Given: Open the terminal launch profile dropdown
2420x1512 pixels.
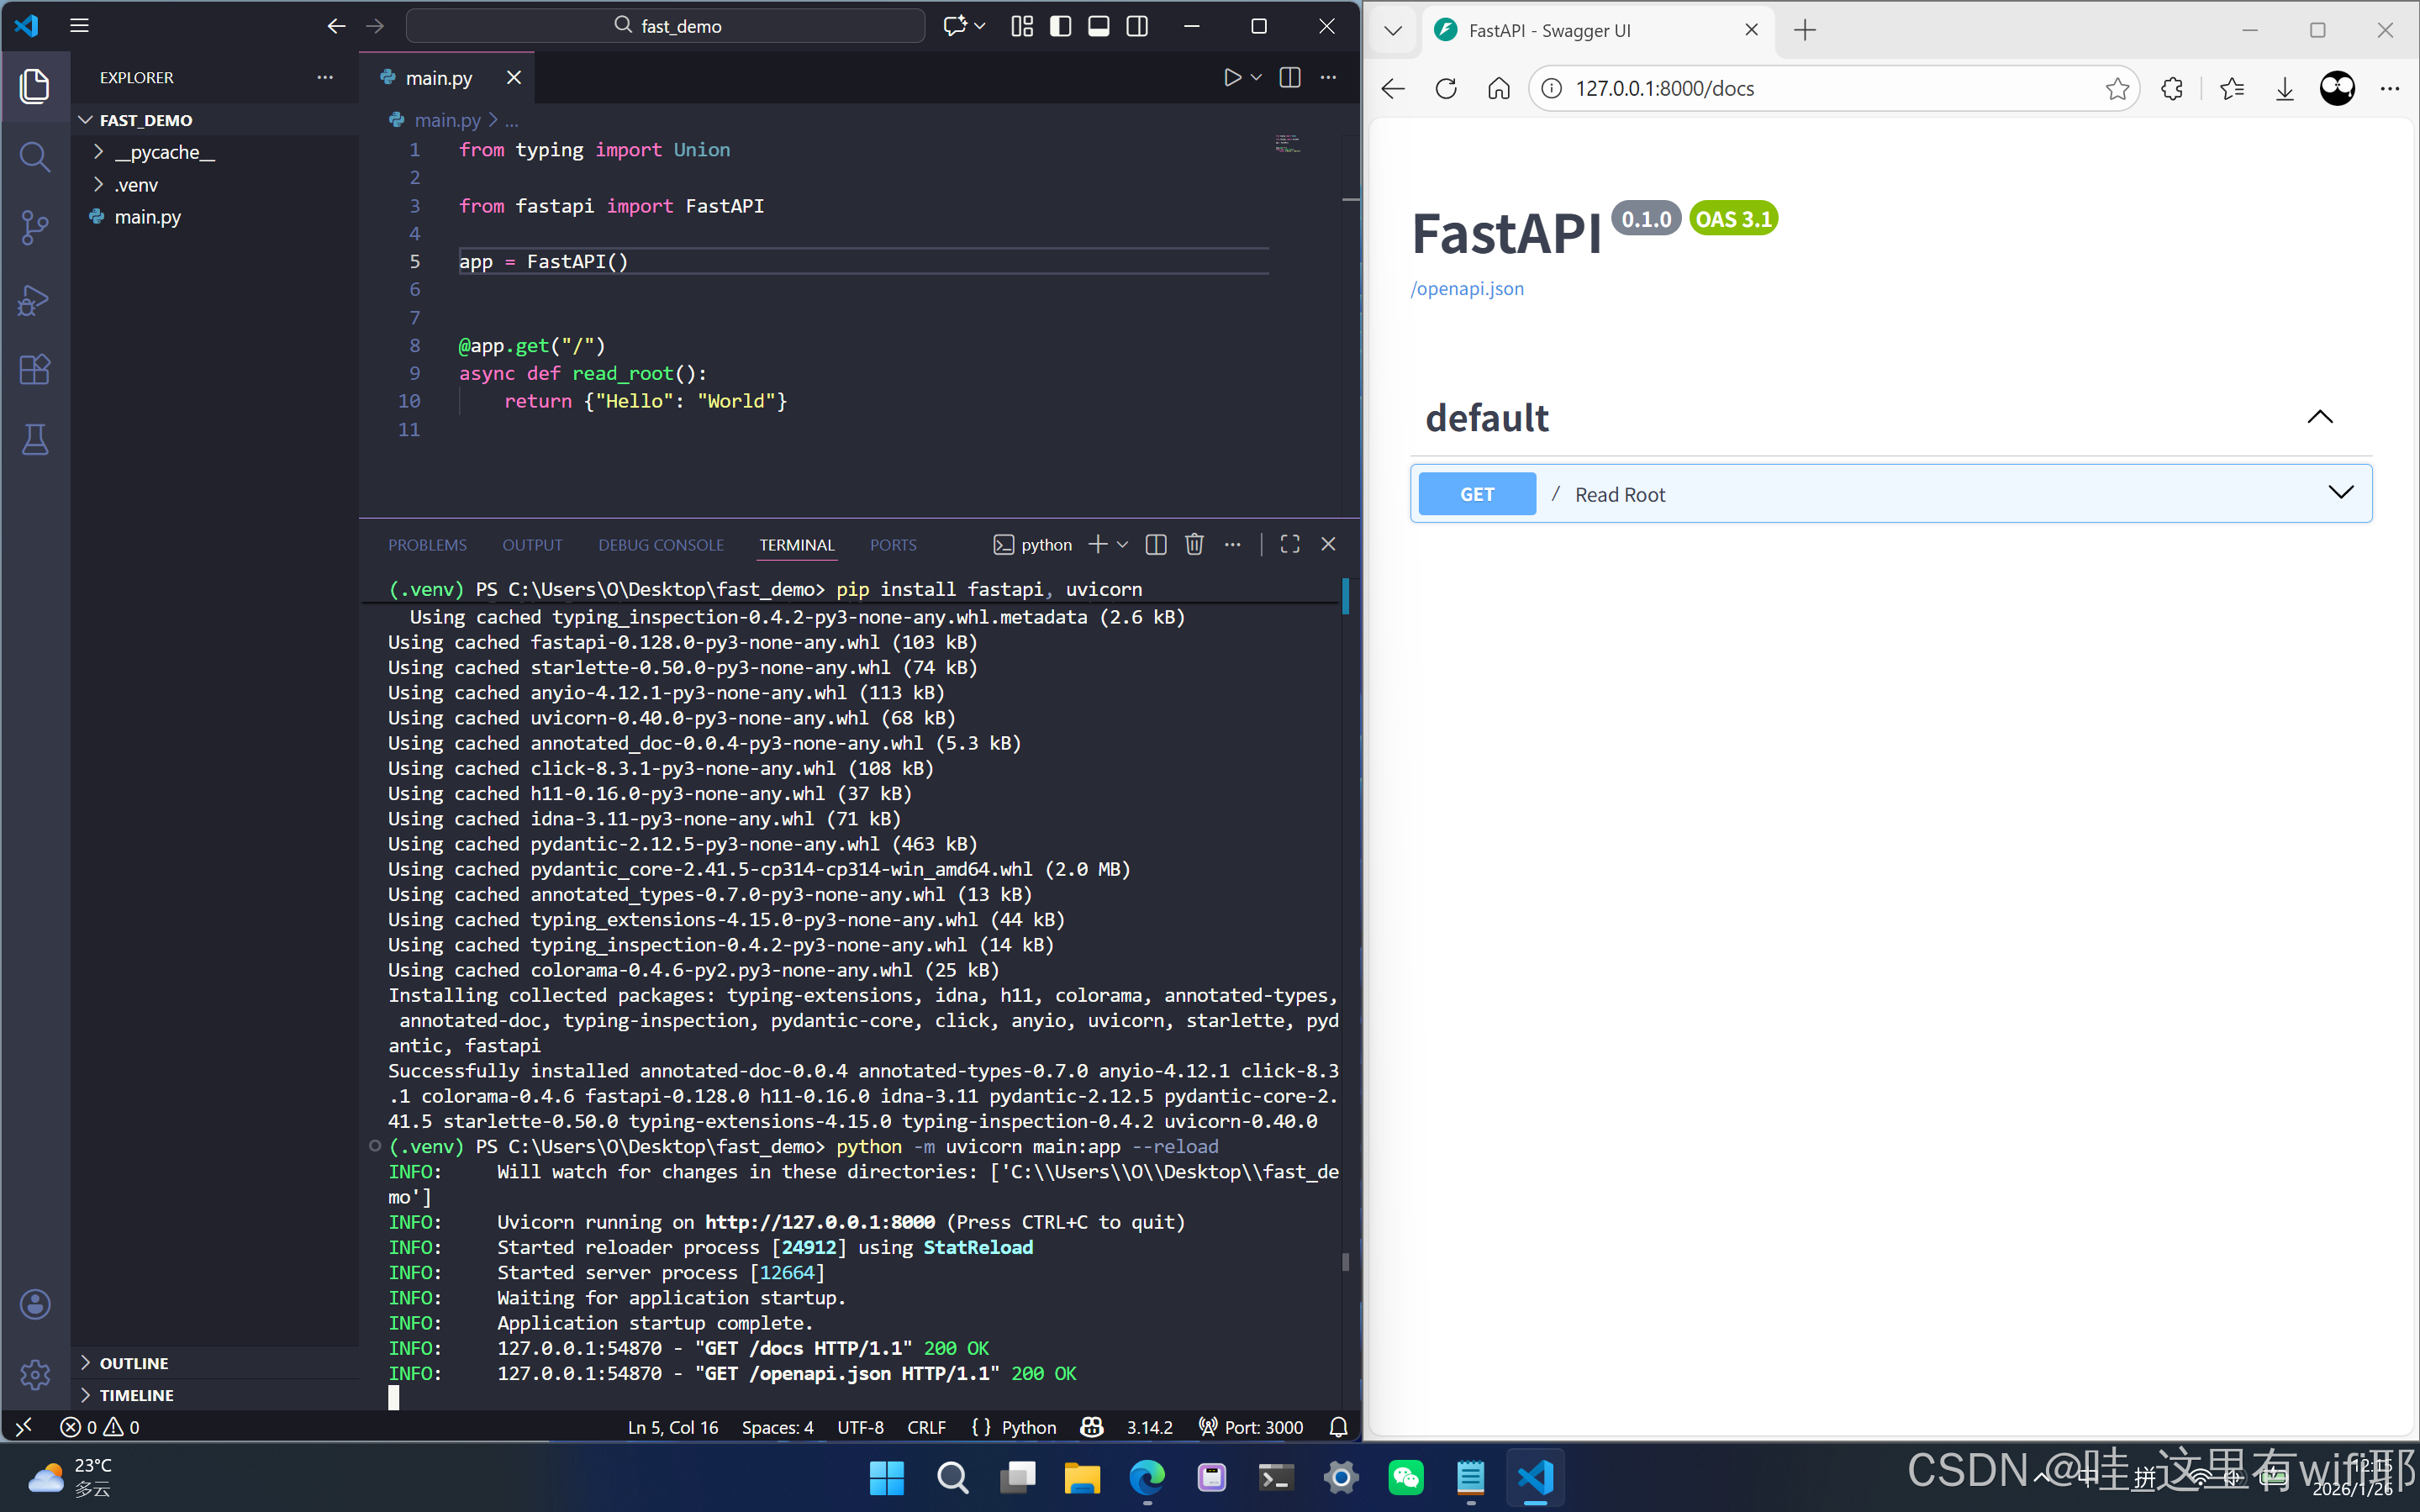Looking at the screenshot, I should point(1123,544).
